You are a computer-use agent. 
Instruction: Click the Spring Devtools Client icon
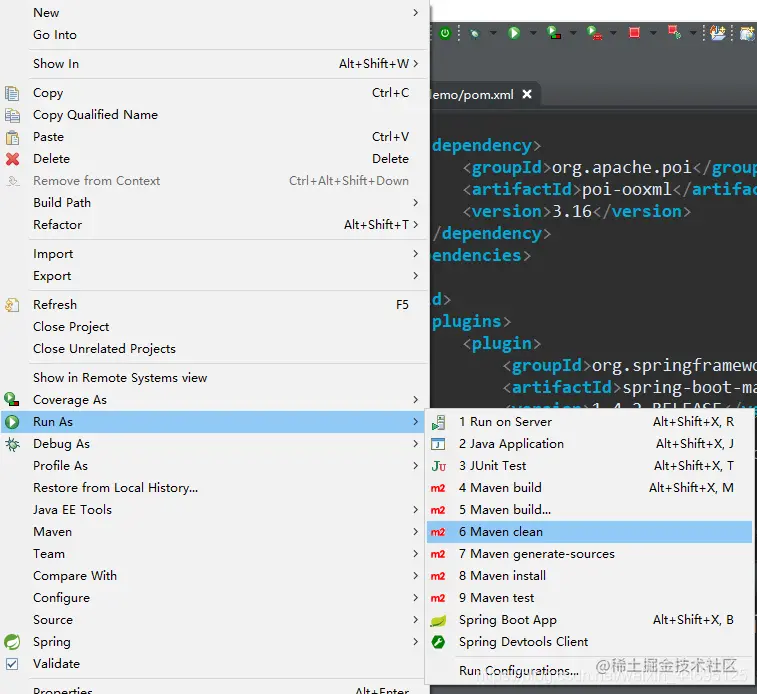point(438,642)
